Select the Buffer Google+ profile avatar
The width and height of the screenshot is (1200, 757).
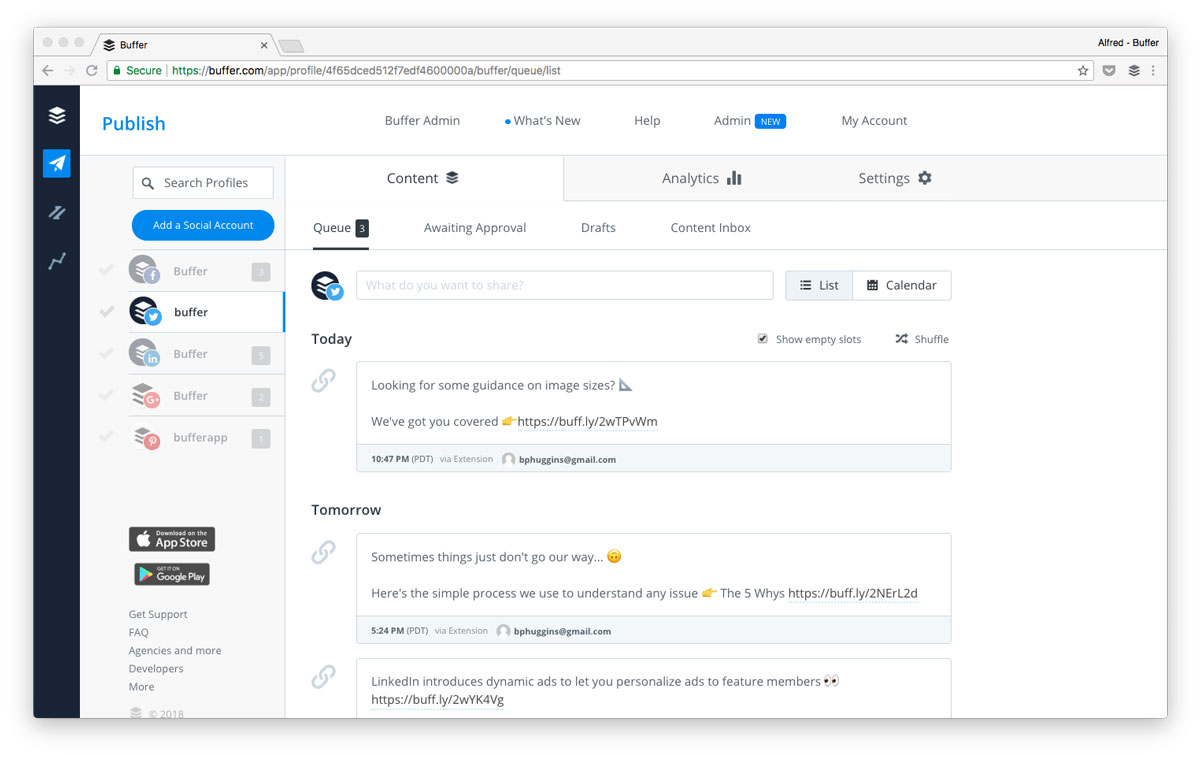[145, 395]
